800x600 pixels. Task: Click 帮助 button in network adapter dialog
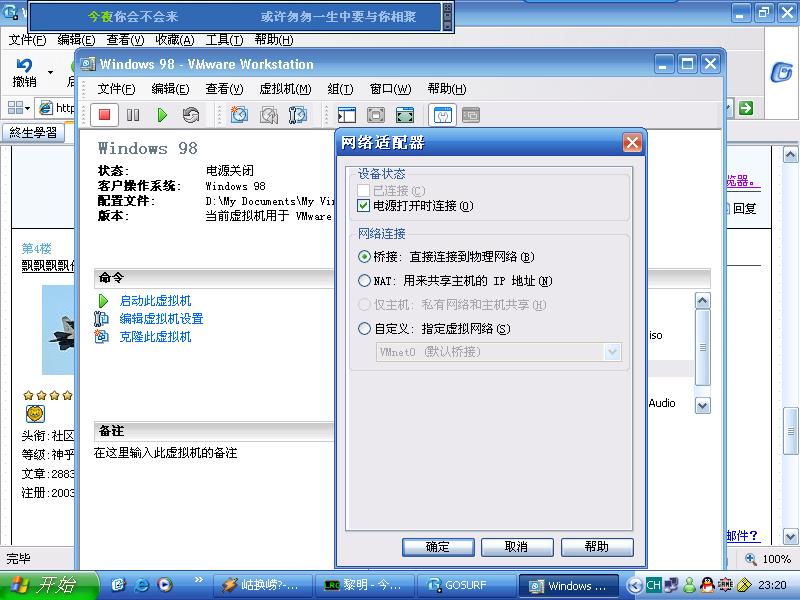(x=597, y=547)
